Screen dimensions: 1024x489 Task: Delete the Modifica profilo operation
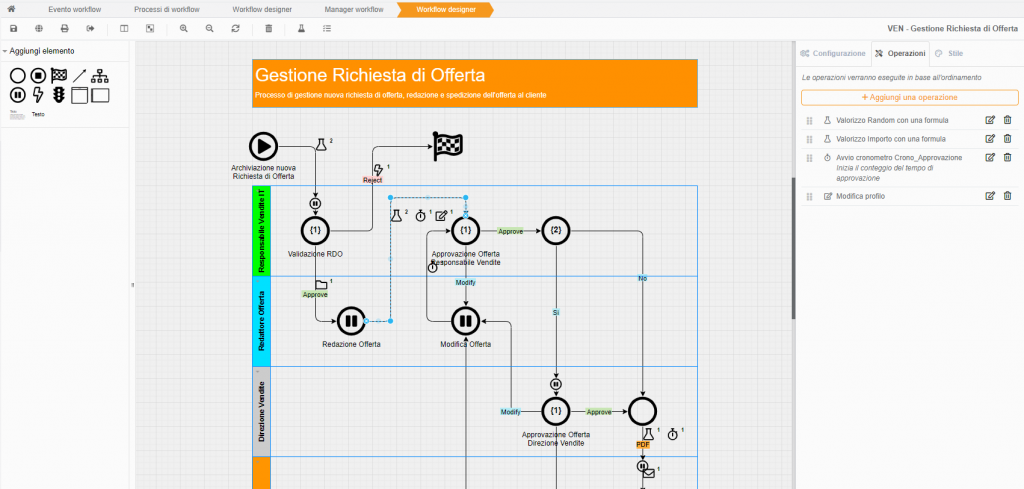[1007, 196]
